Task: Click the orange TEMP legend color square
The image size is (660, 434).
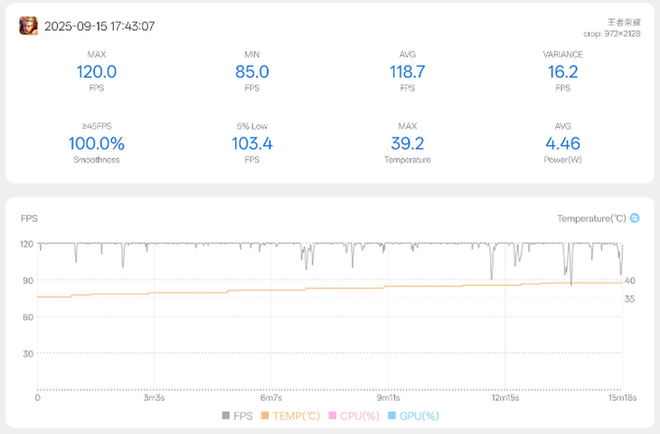Action: [x=265, y=415]
